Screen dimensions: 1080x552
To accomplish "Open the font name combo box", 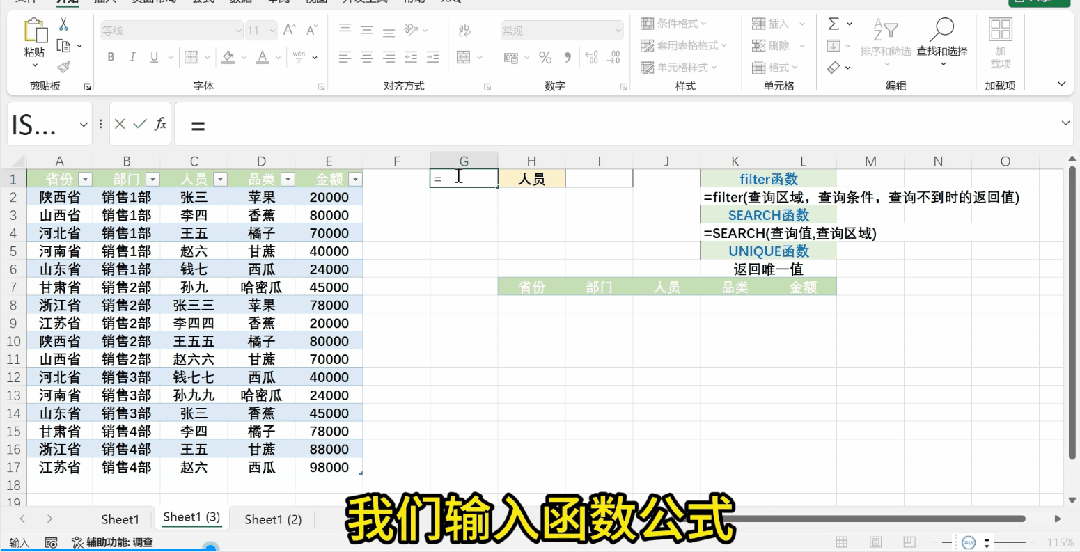I will click(172, 30).
